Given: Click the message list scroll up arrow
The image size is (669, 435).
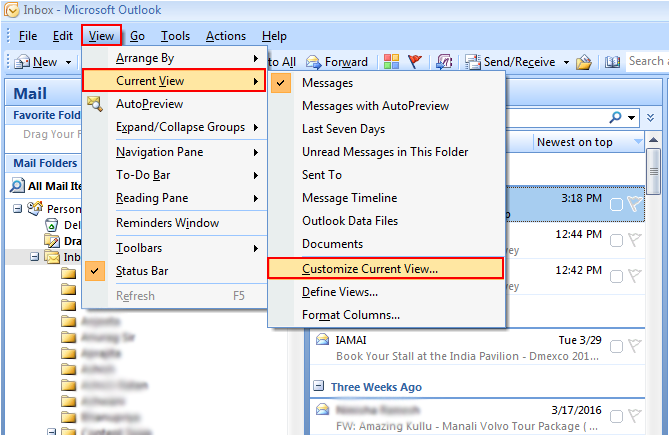Looking at the screenshot, I should (654, 140).
